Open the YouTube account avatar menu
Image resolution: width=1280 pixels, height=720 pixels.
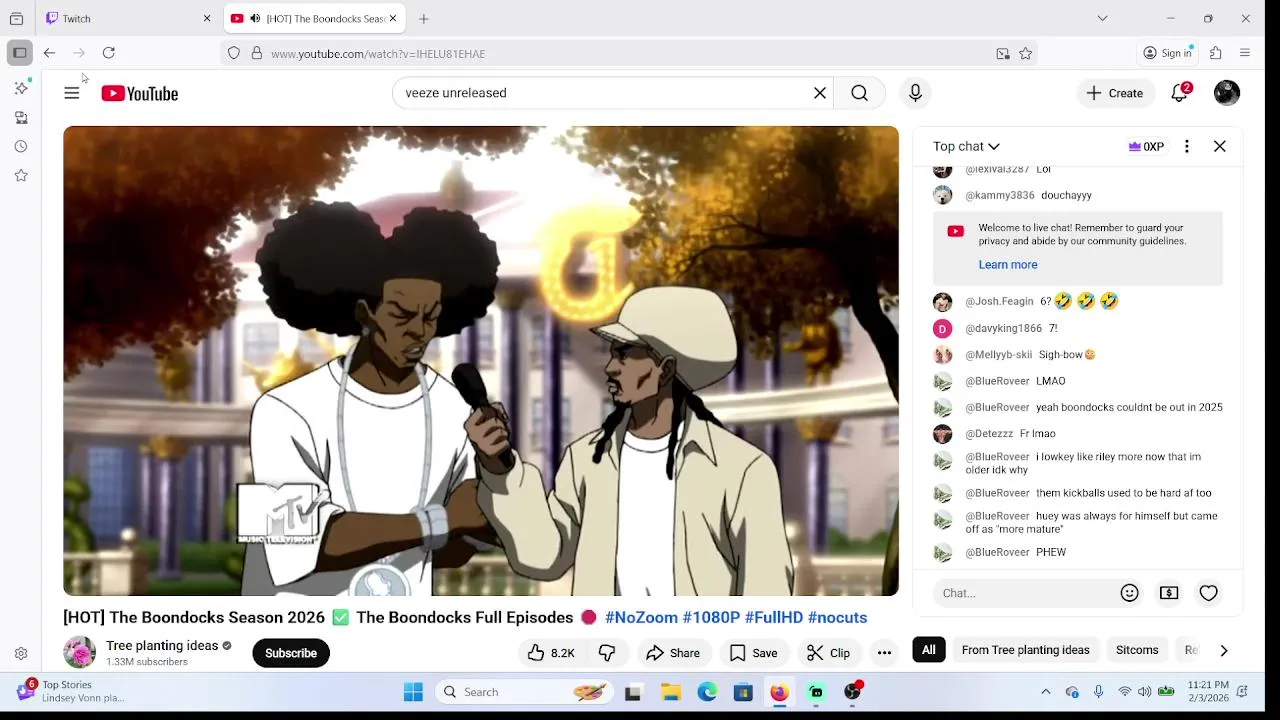coord(1227,93)
